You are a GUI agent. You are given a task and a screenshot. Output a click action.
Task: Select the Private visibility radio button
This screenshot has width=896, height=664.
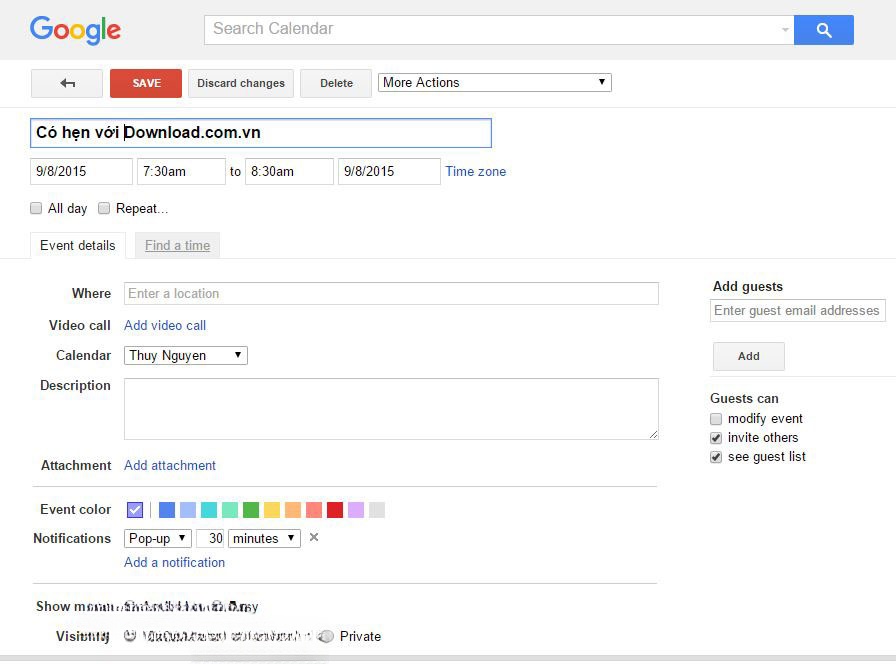tap(326, 636)
